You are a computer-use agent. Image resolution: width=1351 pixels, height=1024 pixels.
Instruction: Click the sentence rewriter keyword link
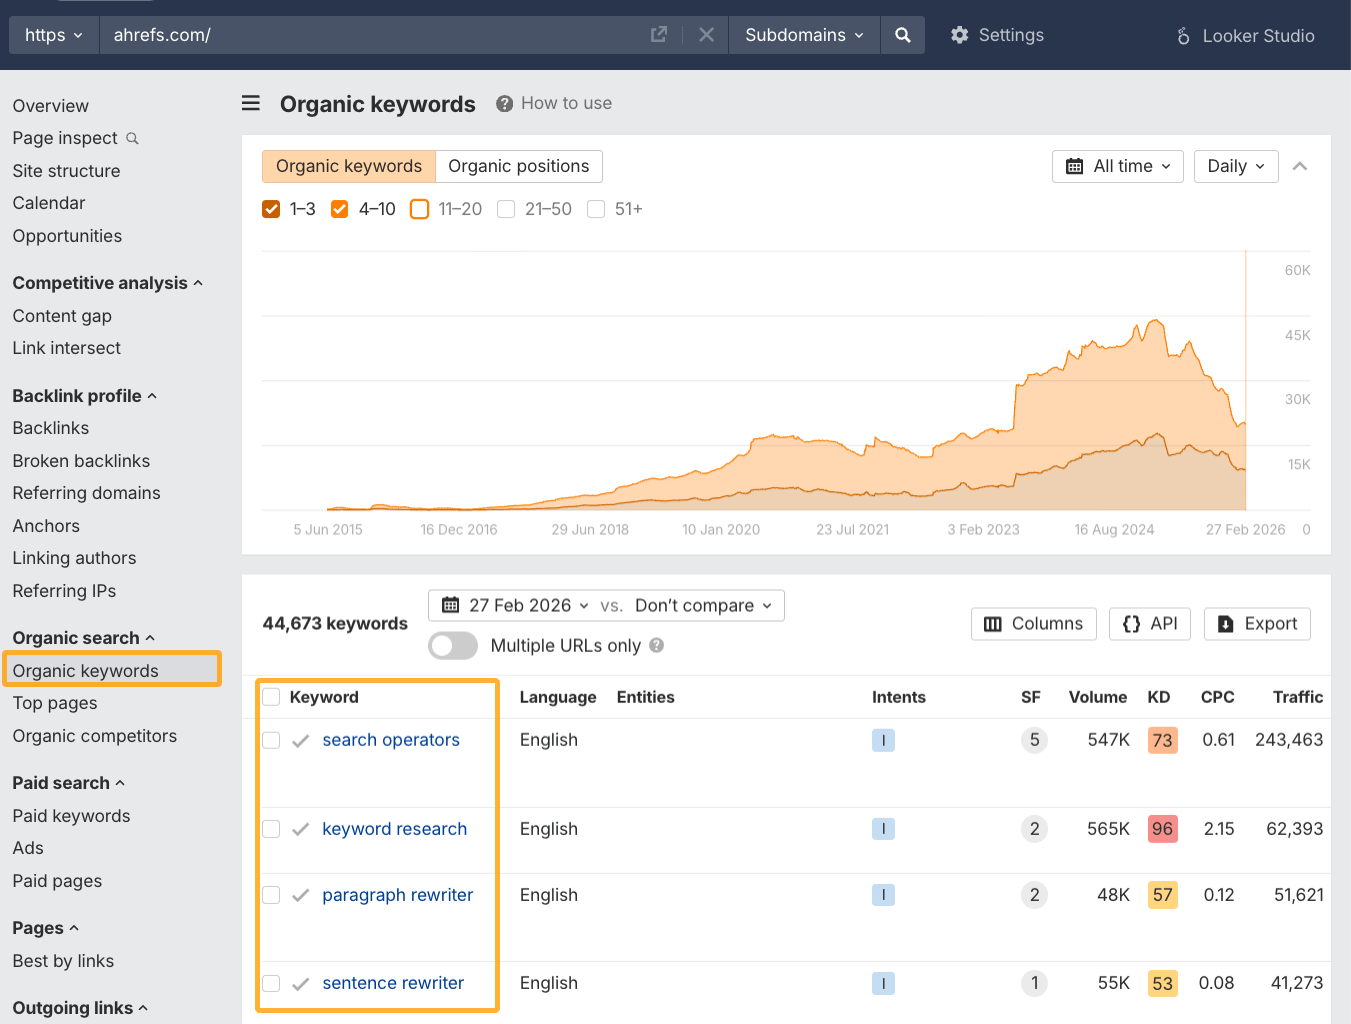pos(393,983)
